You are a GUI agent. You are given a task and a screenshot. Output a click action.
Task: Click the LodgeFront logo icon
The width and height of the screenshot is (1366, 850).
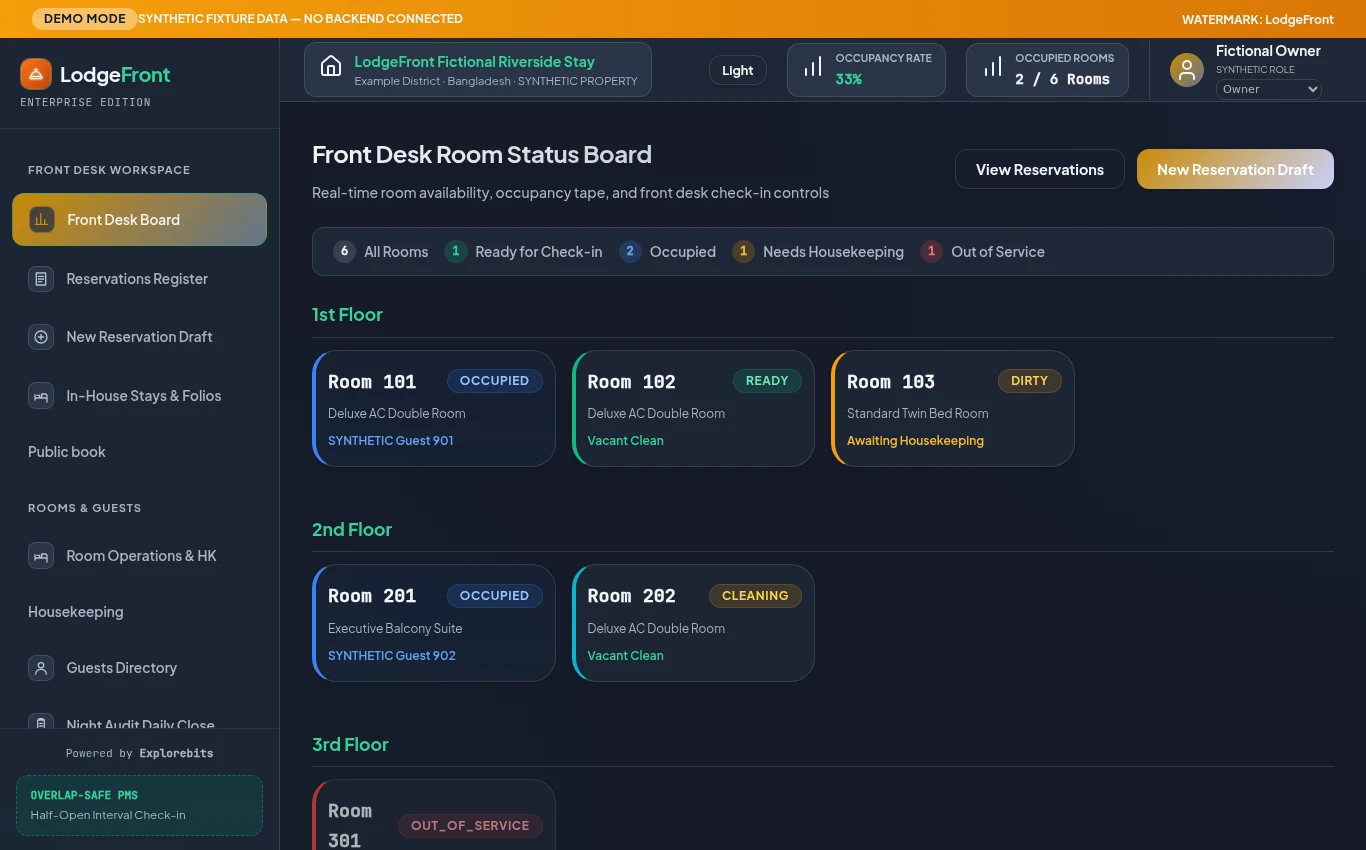(36, 74)
